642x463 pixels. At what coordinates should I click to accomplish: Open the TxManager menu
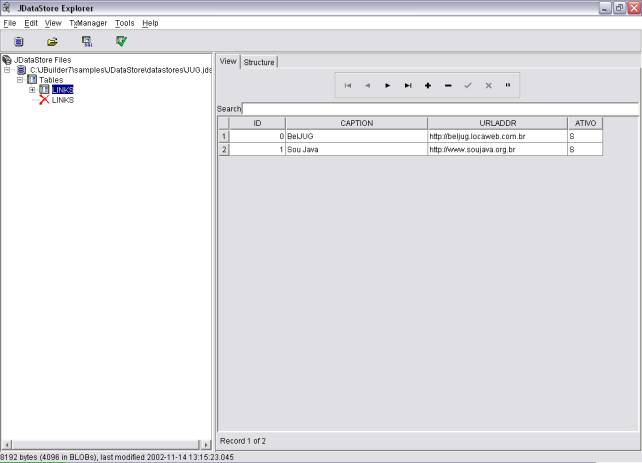pyautogui.click(x=88, y=23)
